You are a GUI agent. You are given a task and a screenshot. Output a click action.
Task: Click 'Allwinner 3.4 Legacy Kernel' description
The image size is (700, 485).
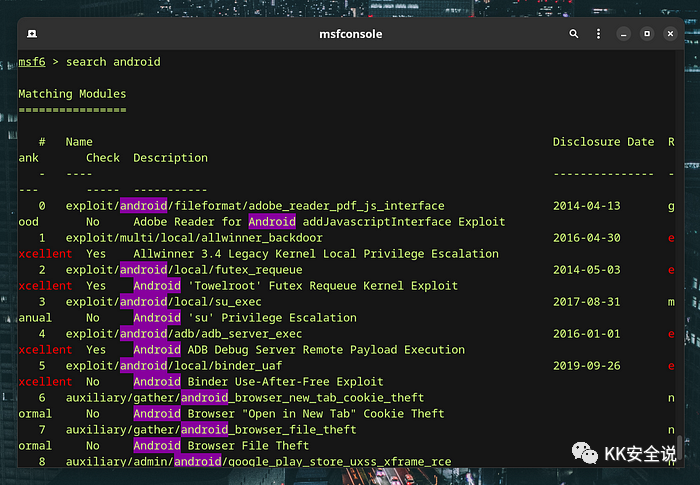click(x=316, y=254)
